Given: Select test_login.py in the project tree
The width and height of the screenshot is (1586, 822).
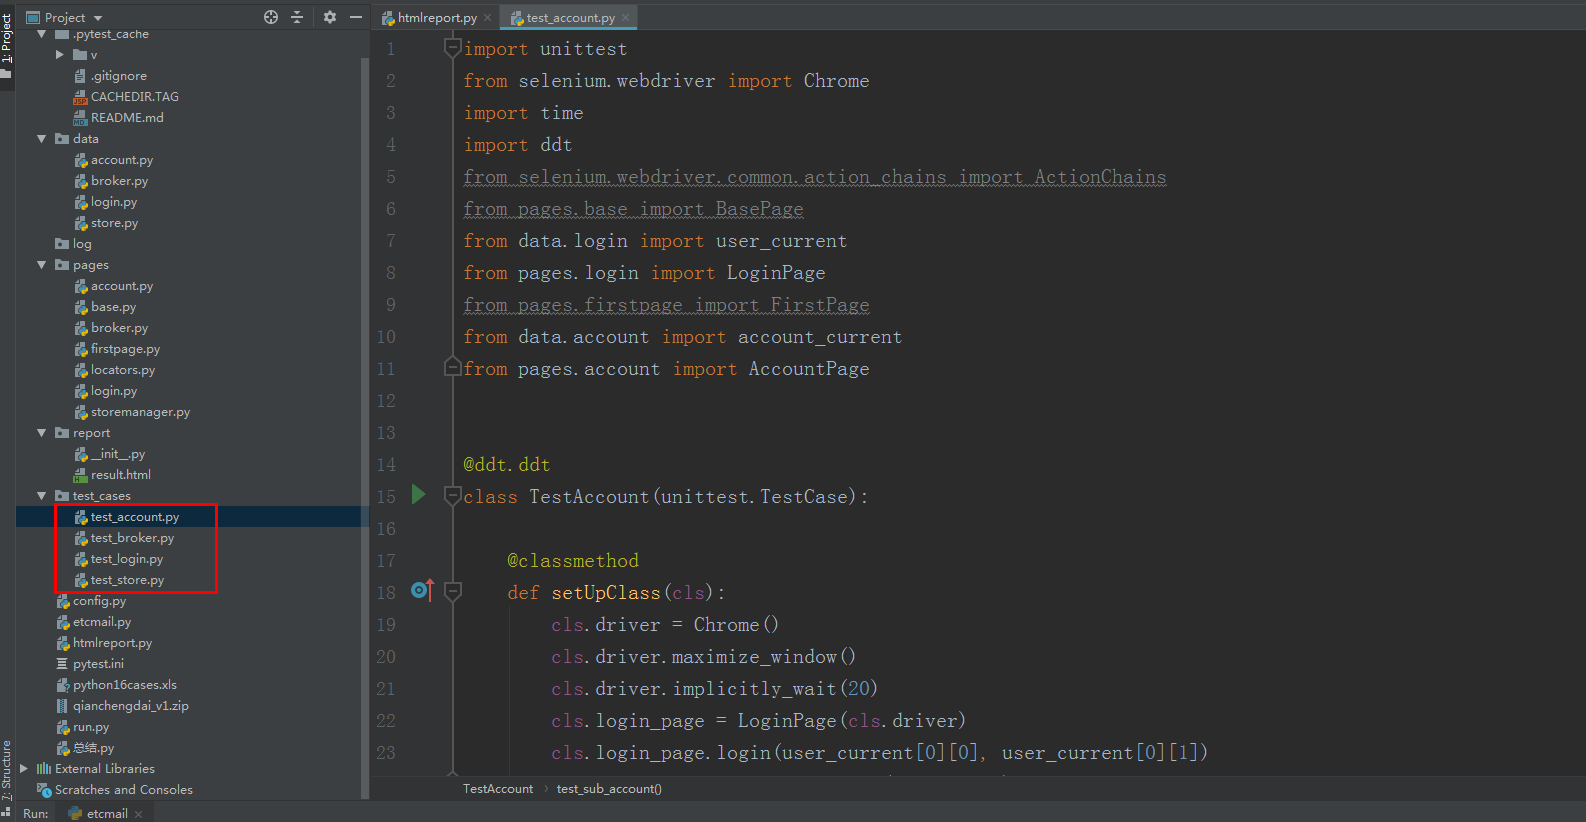Looking at the screenshot, I should (126, 559).
